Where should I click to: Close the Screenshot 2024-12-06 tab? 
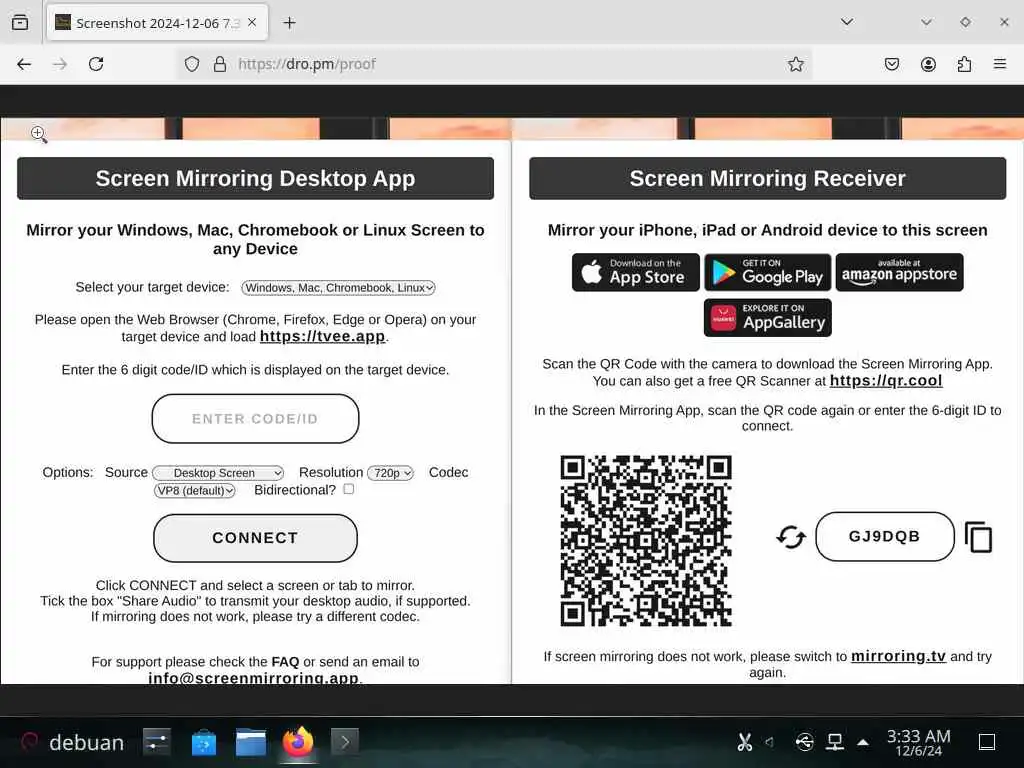(252, 23)
